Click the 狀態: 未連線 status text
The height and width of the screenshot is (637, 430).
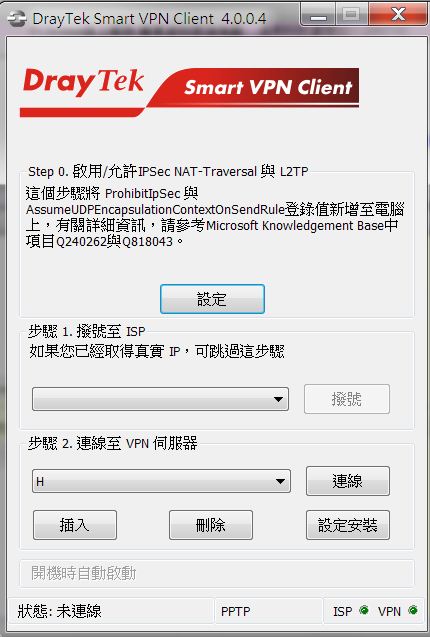pyautogui.click(x=59, y=611)
